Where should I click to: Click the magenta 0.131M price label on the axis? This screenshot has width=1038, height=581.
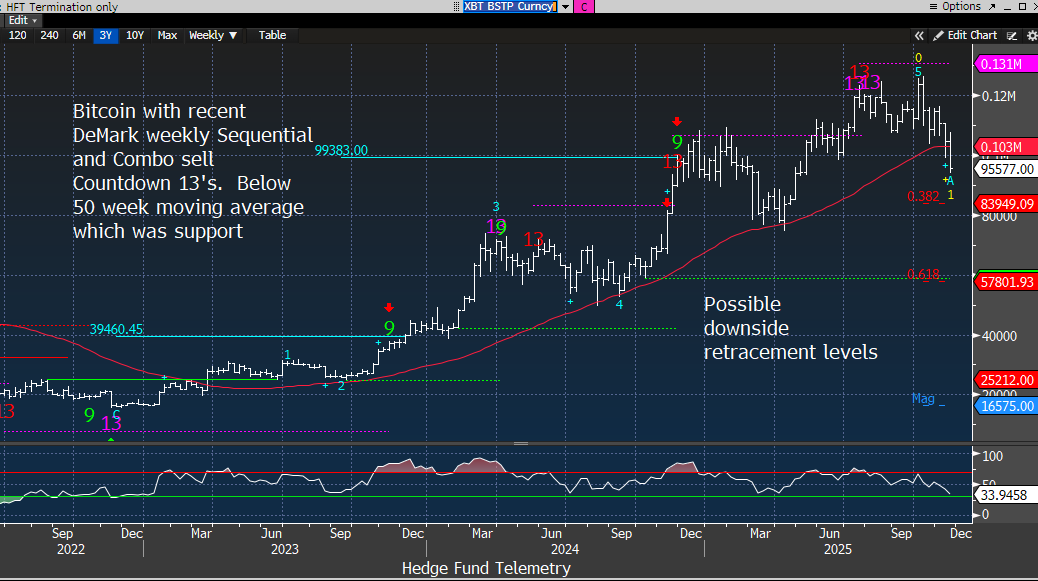(x=1001, y=64)
